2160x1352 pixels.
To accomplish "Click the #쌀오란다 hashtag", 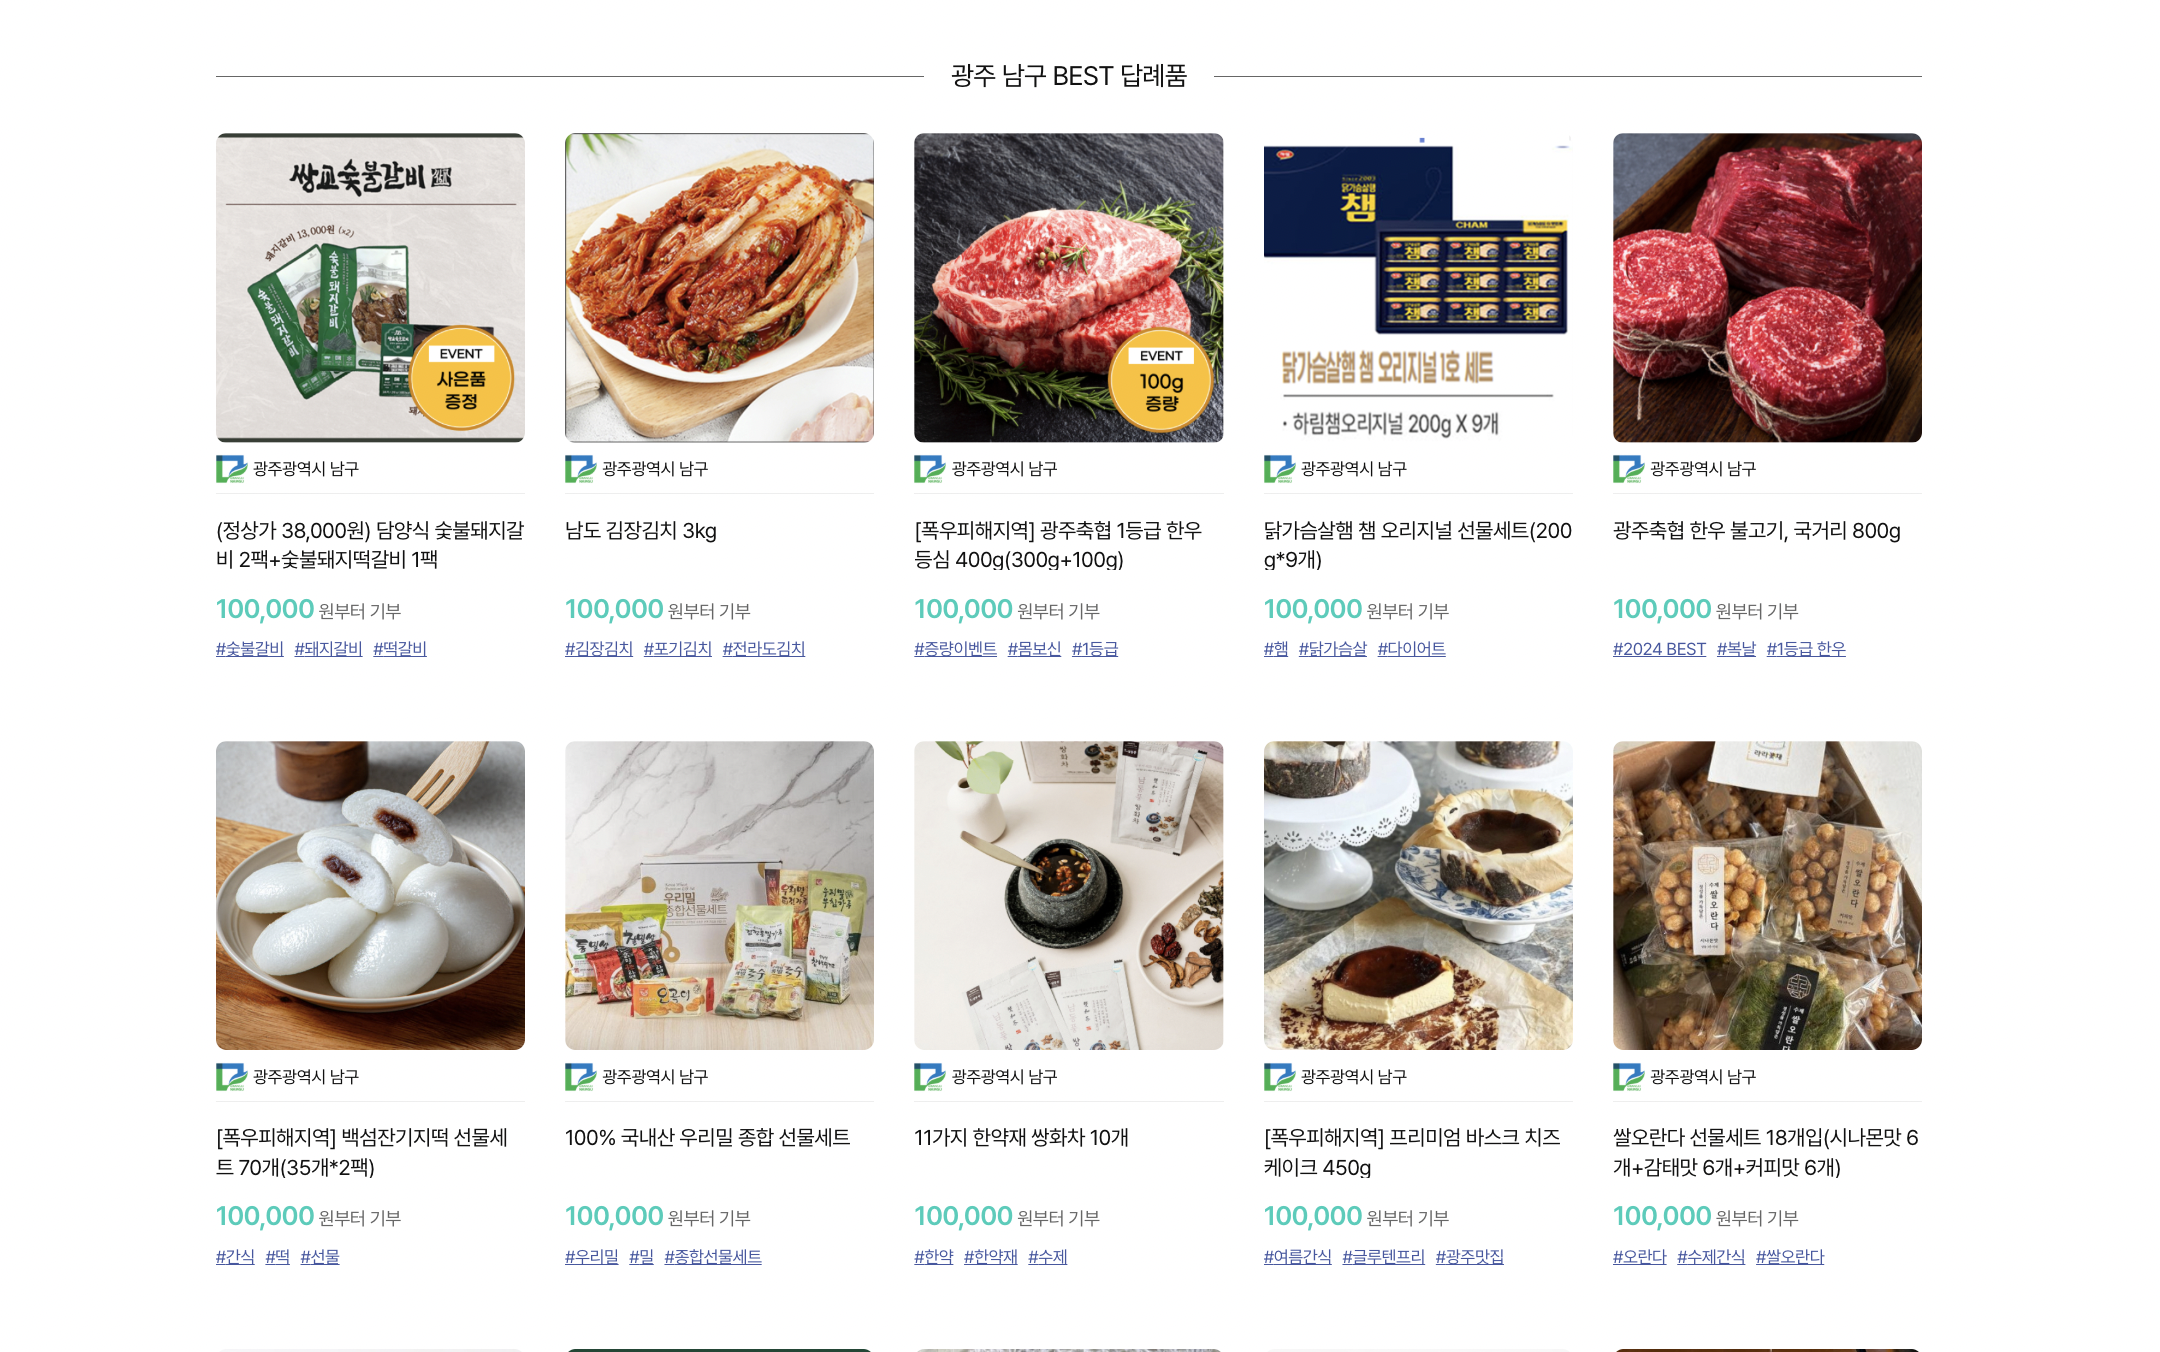I will pos(1789,1257).
